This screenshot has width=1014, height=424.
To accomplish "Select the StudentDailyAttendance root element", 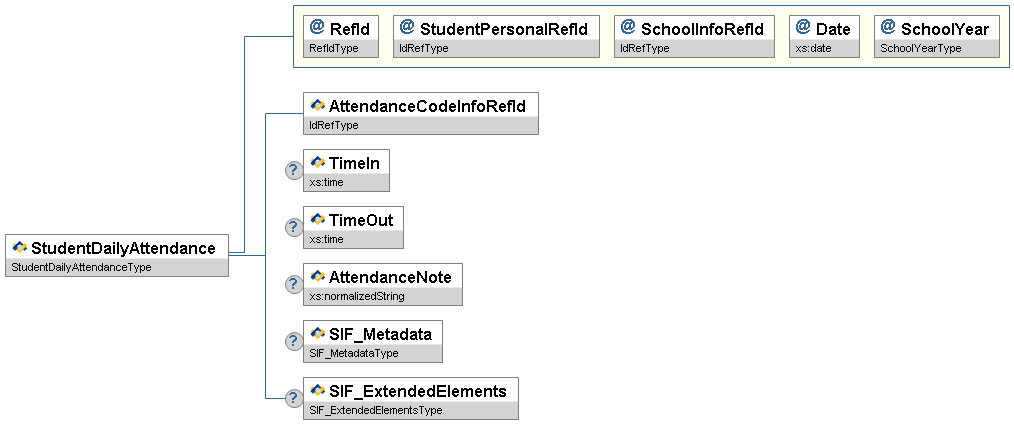I will tap(123, 248).
